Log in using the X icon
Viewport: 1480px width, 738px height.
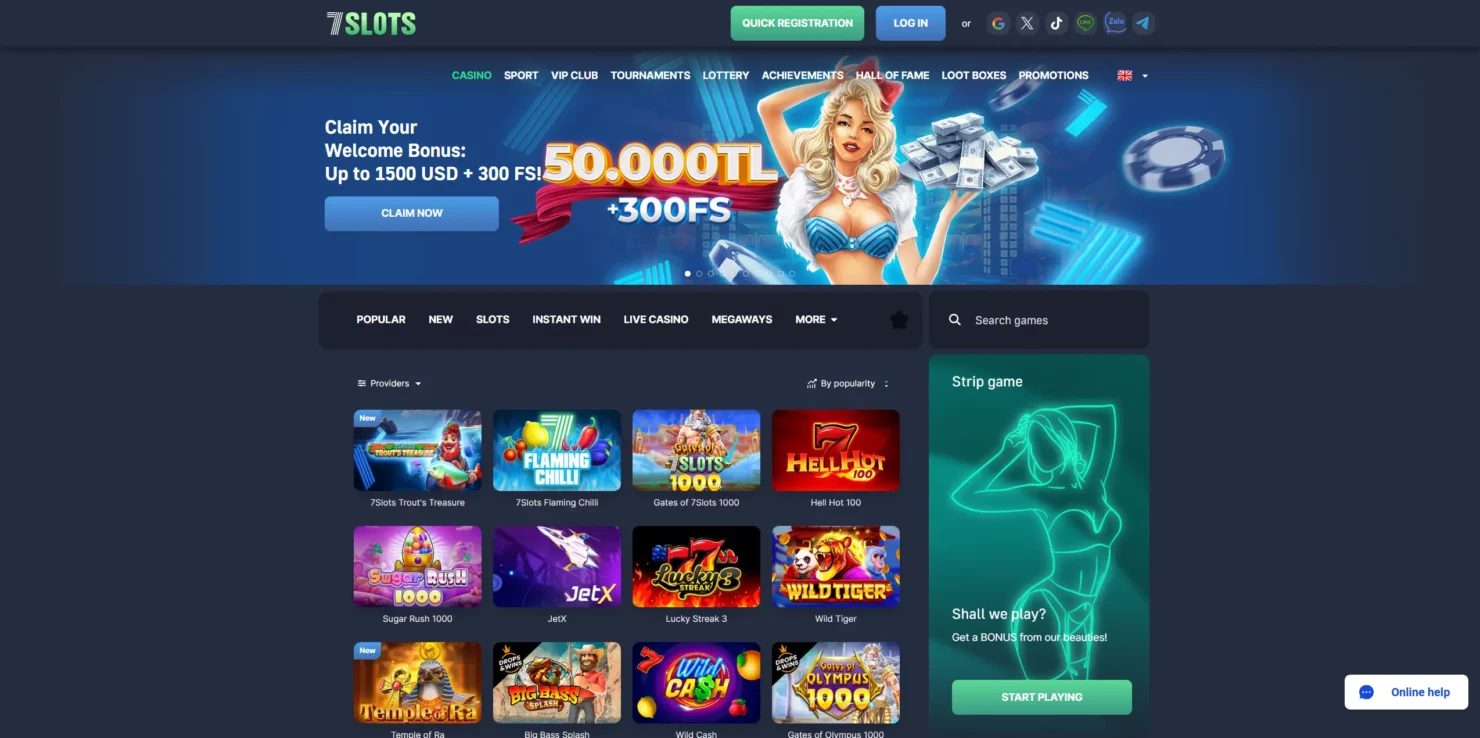pyautogui.click(x=1027, y=23)
